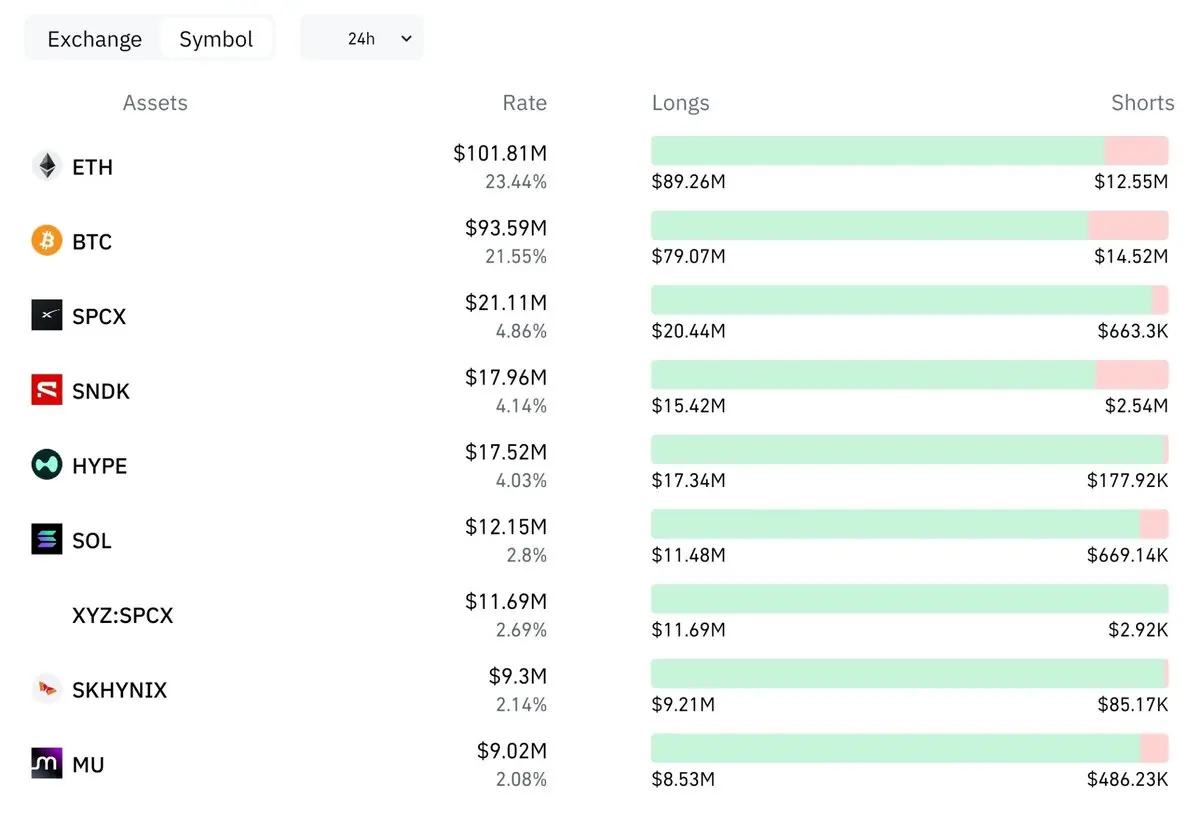Click the Longs column header
The height and width of the screenshot is (824, 1200).
(680, 103)
